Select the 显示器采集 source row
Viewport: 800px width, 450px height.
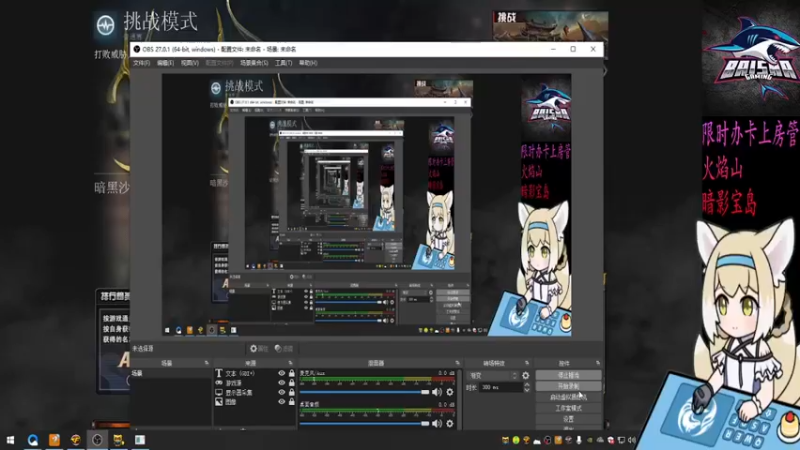(255, 392)
